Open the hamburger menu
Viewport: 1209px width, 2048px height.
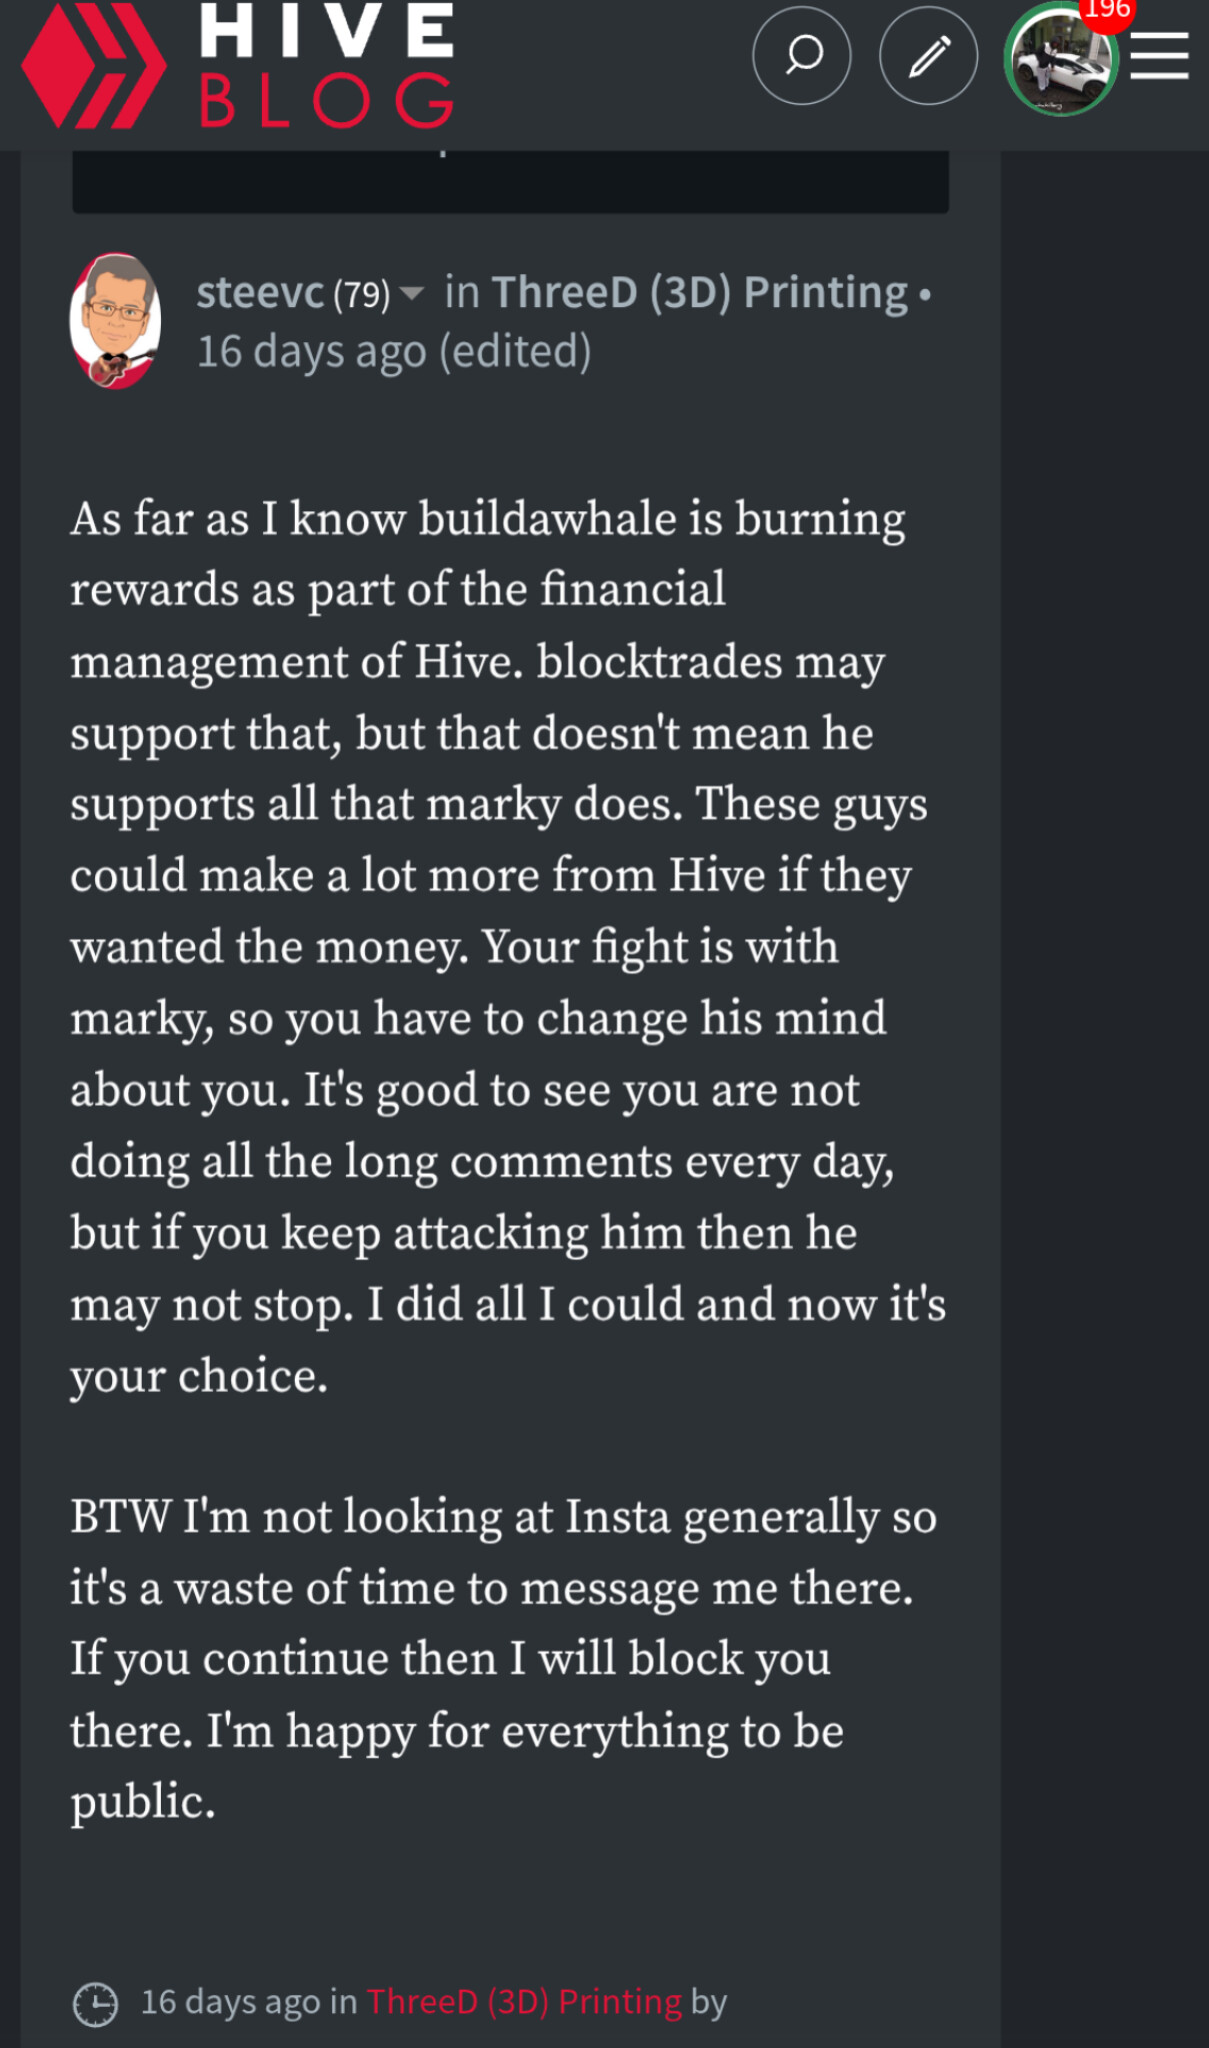click(1160, 56)
